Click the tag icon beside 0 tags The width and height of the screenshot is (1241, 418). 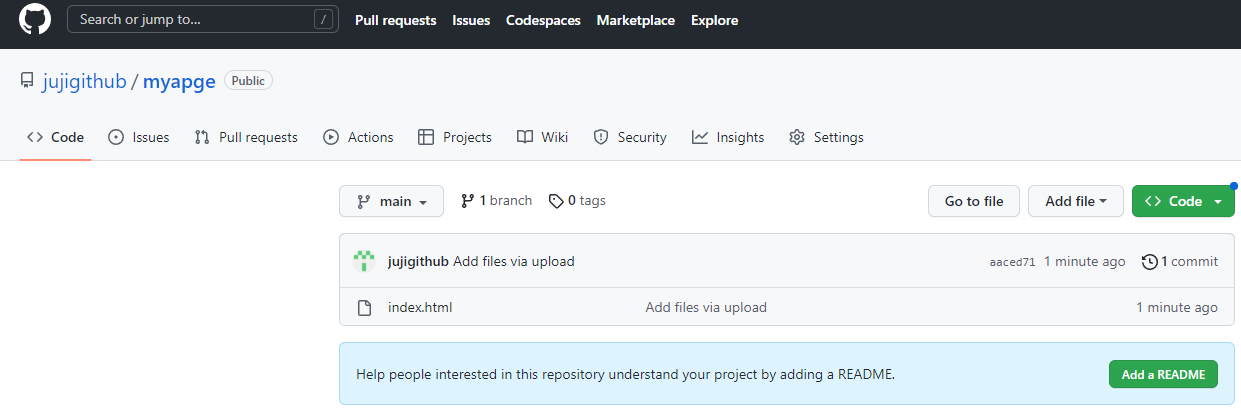pos(556,201)
